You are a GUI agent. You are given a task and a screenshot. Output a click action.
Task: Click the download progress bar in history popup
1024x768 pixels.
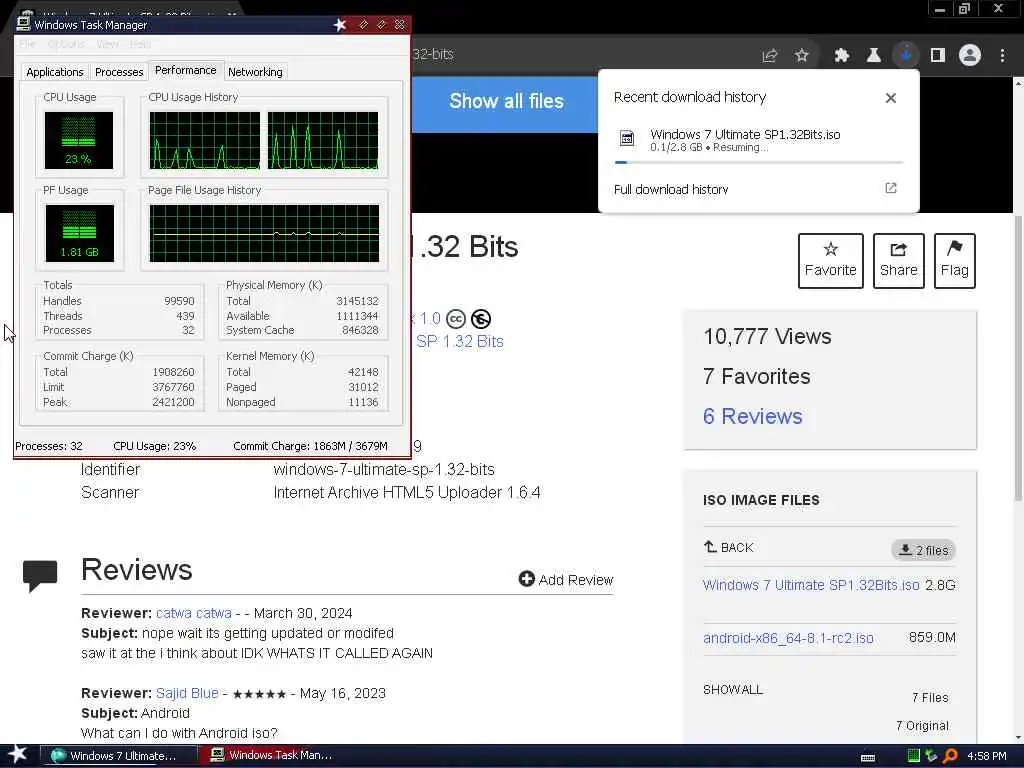point(758,162)
